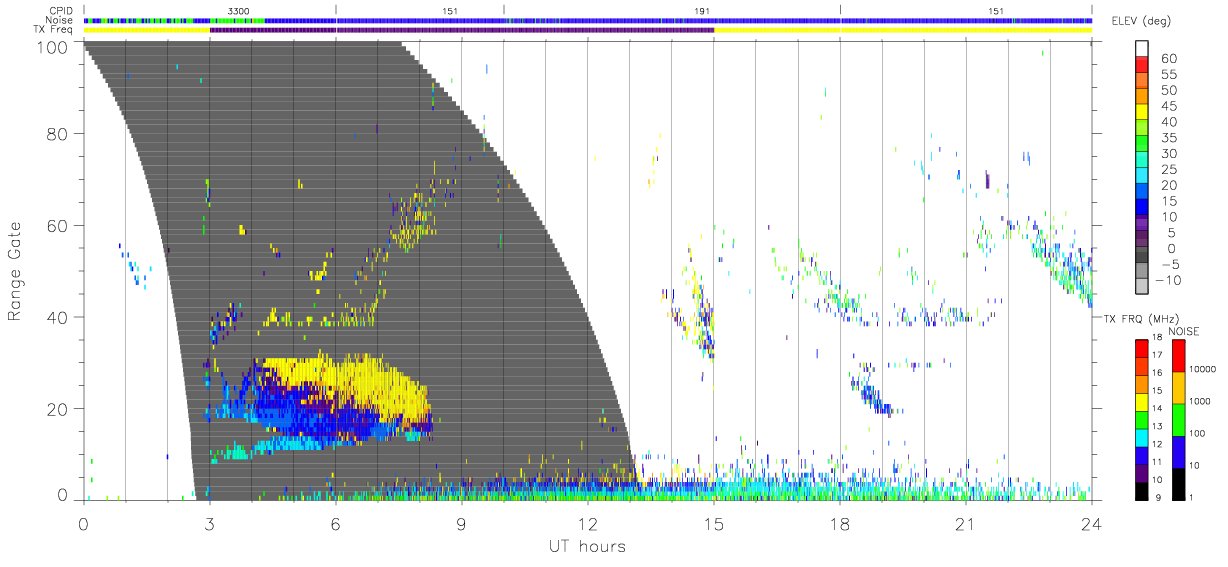Click the CPID value '3300'

click(x=239, y=10)
